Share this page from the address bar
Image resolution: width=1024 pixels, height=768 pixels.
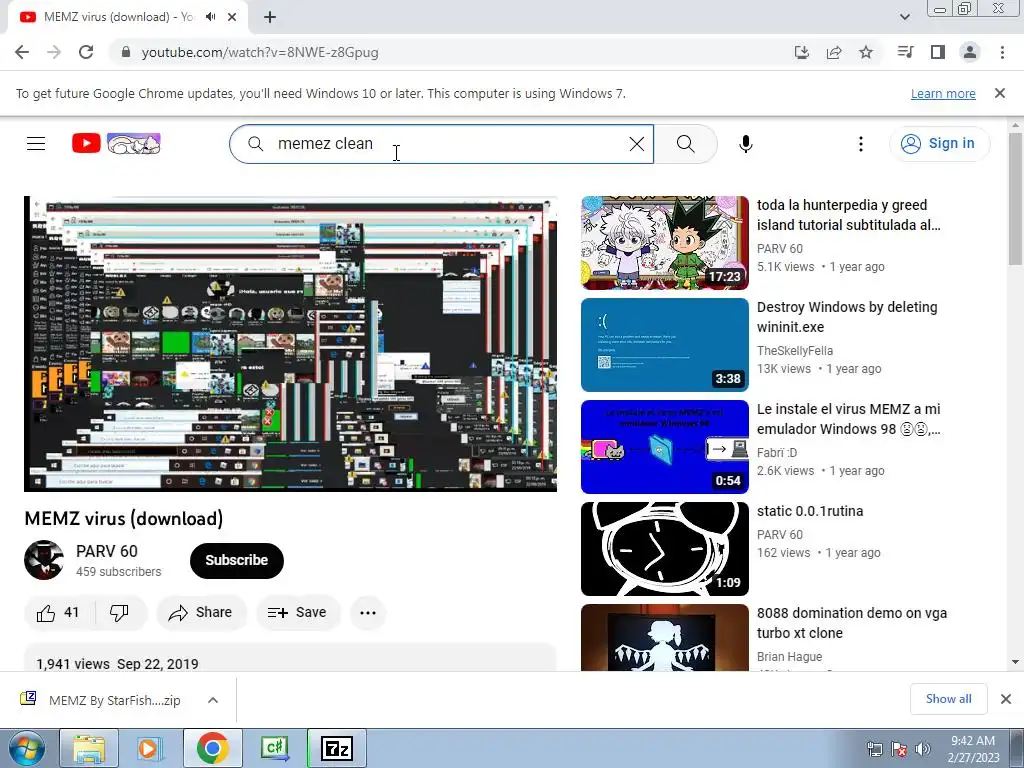[x=834, y=52]
